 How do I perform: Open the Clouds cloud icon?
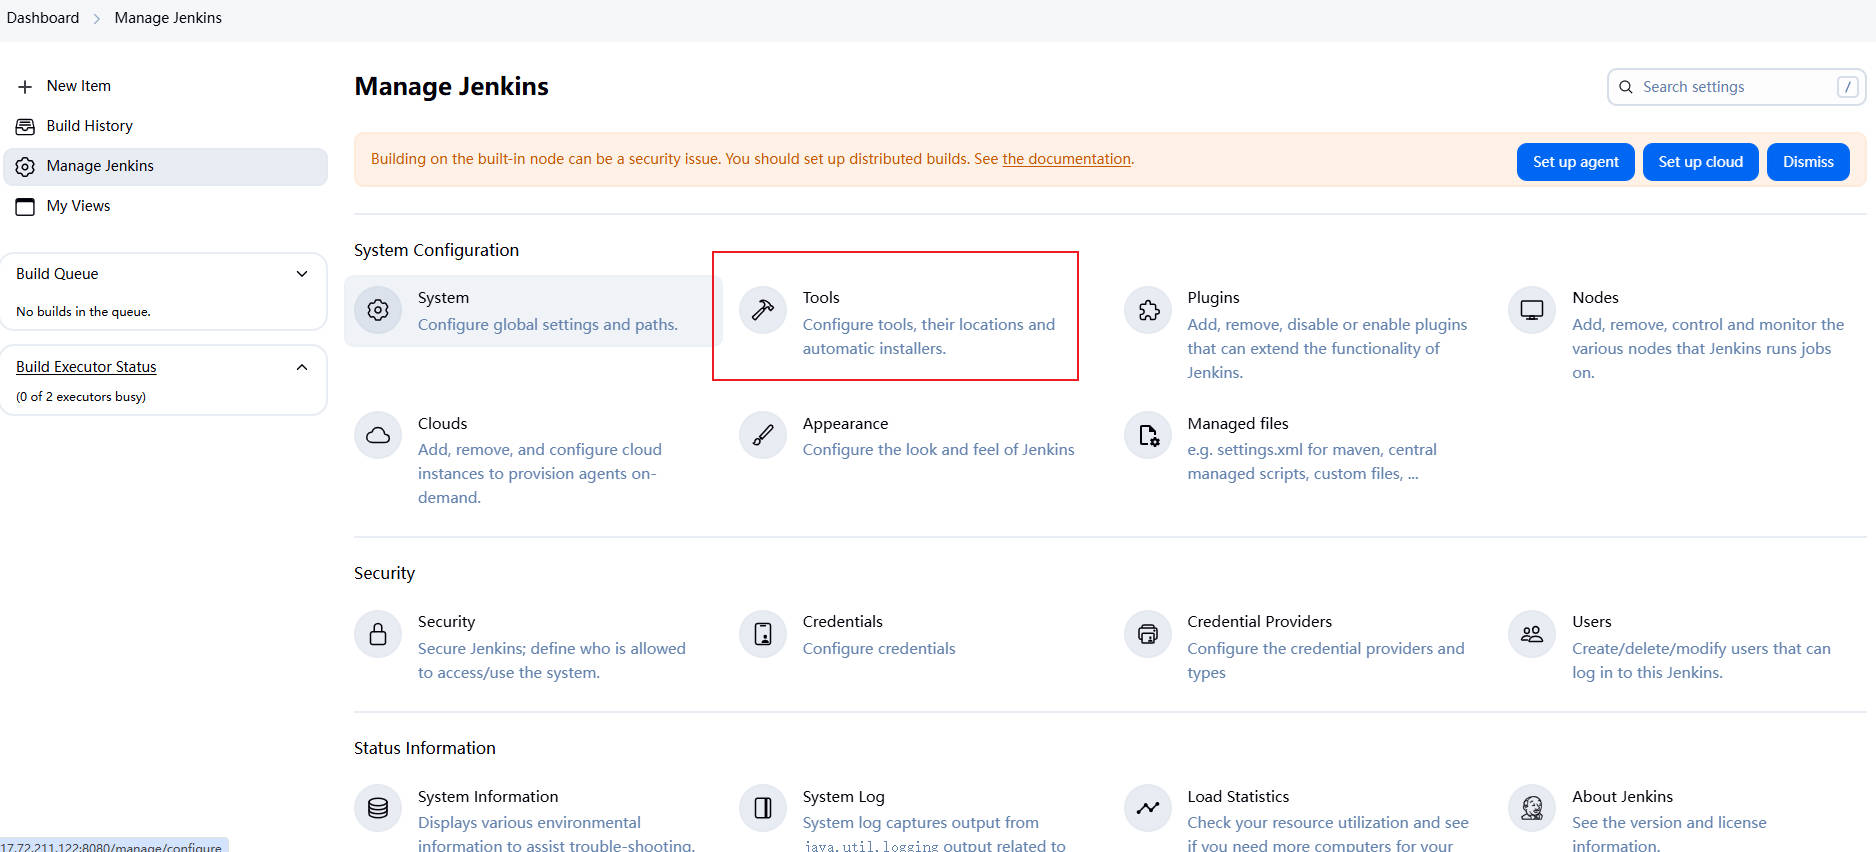point(378,435)
